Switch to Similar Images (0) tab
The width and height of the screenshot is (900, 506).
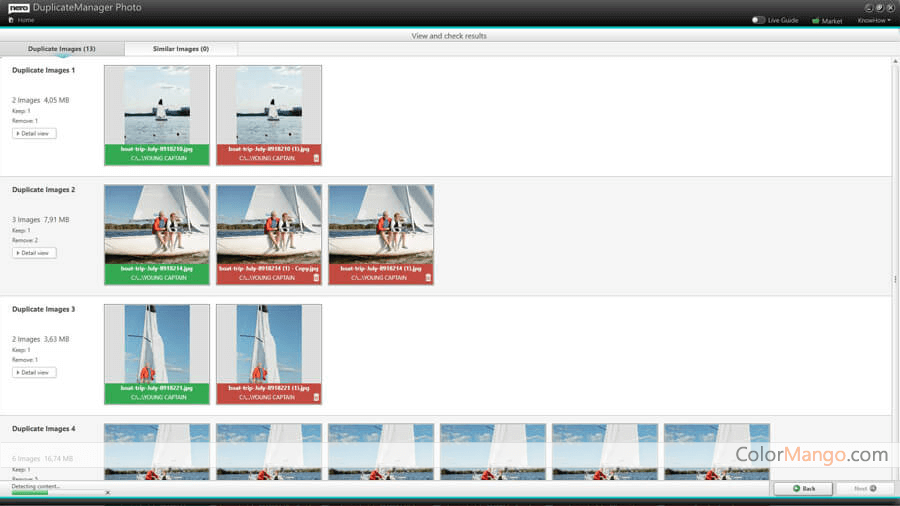point(181,48)
